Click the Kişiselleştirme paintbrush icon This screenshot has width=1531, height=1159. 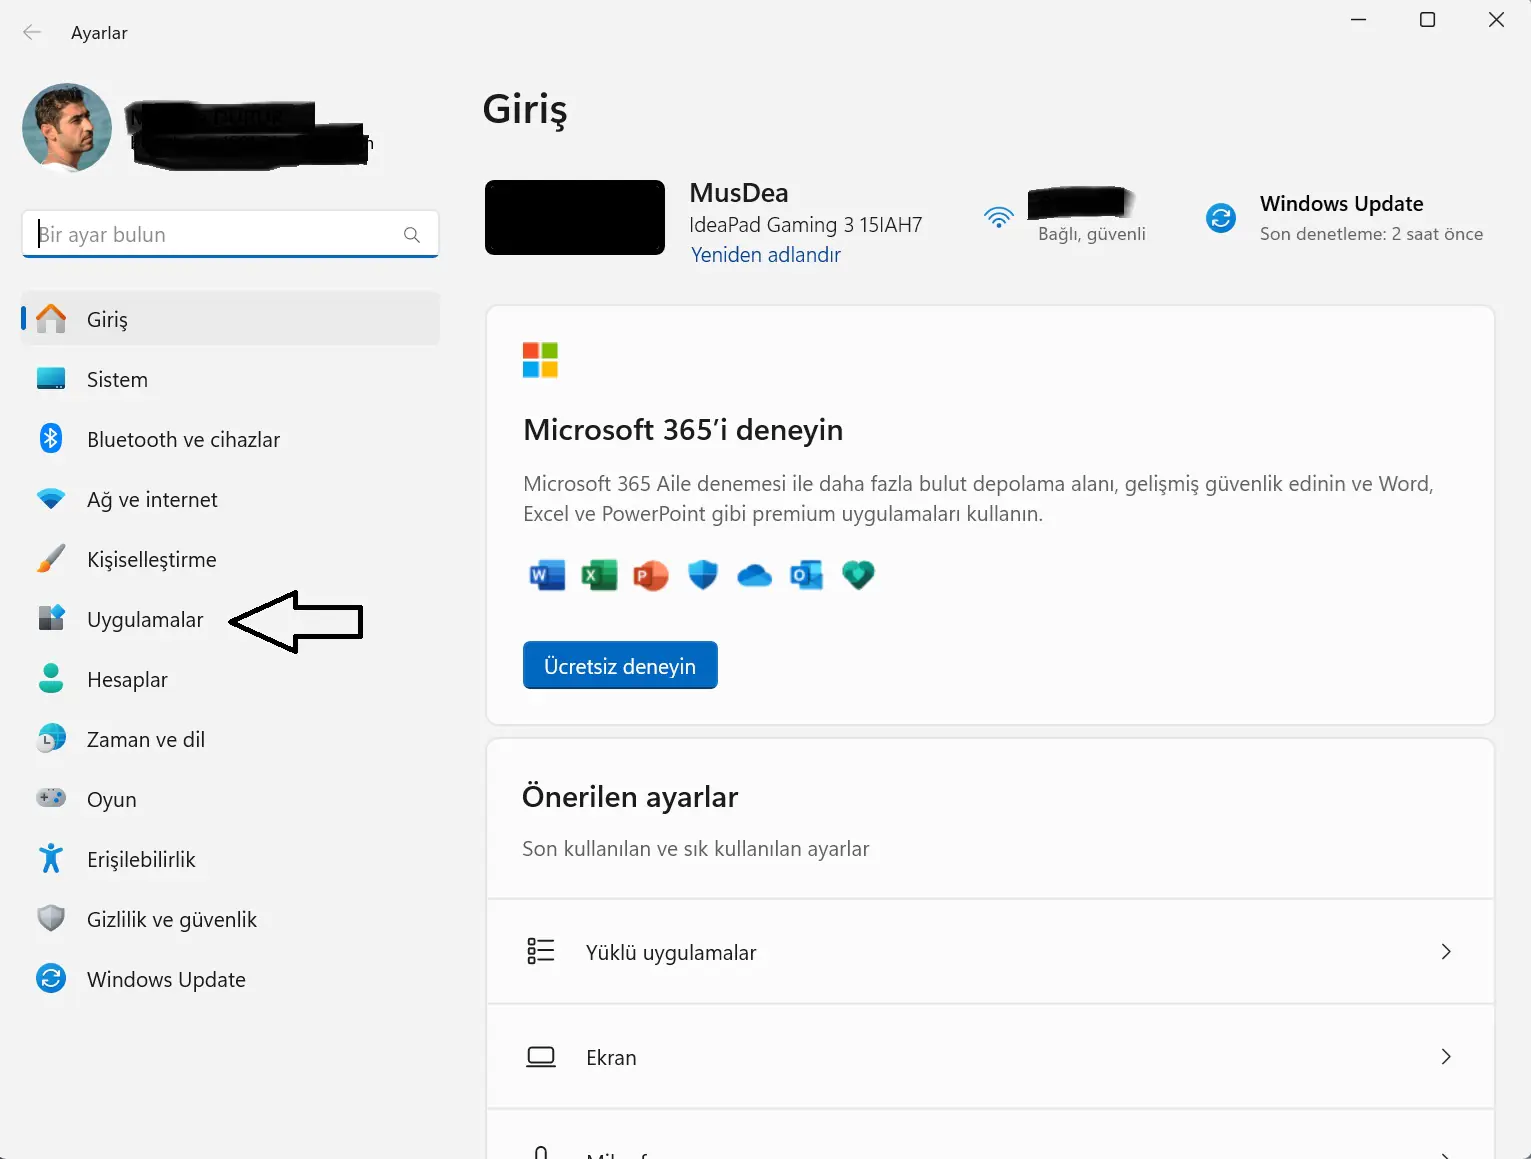pos(51,559)
